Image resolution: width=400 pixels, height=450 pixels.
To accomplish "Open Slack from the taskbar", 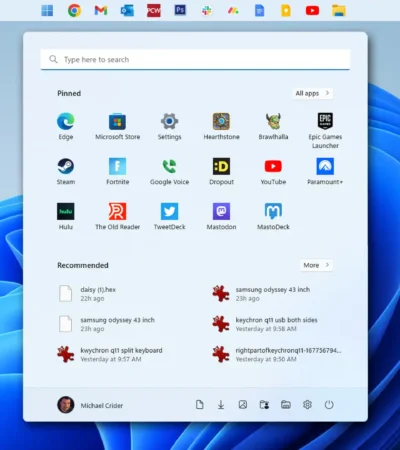I will (207, 10).
